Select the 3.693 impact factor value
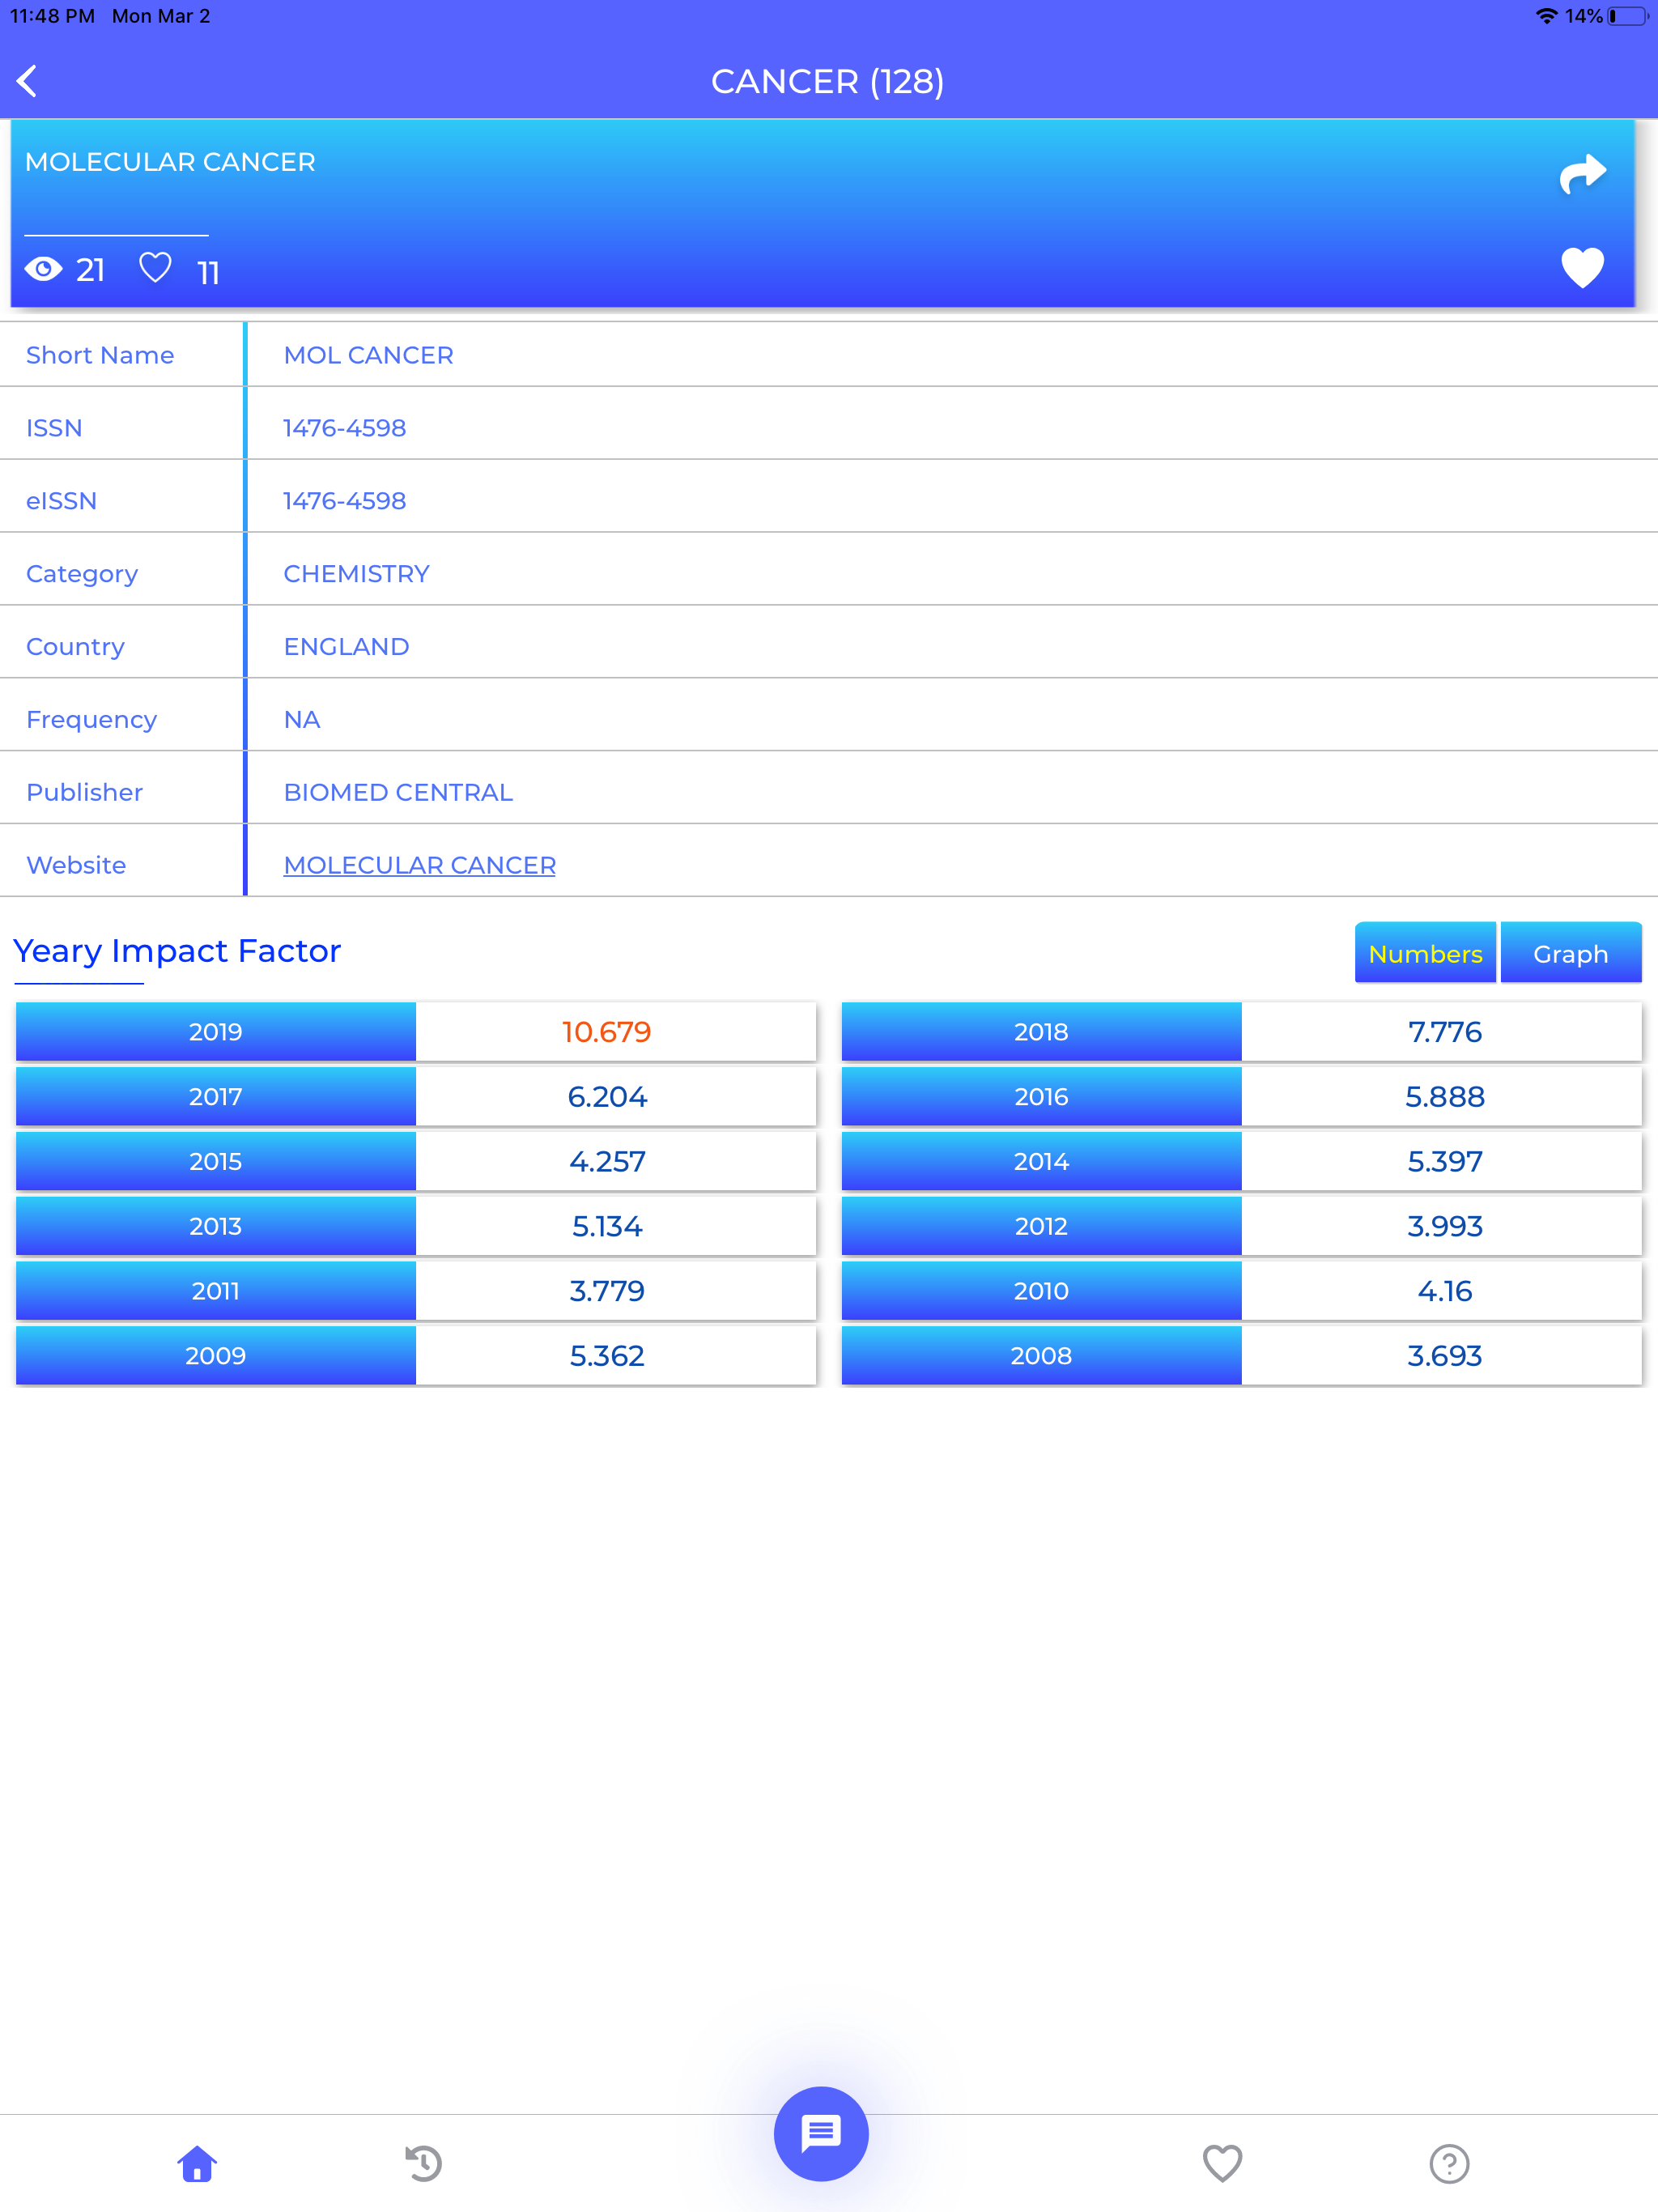 1444,1356
